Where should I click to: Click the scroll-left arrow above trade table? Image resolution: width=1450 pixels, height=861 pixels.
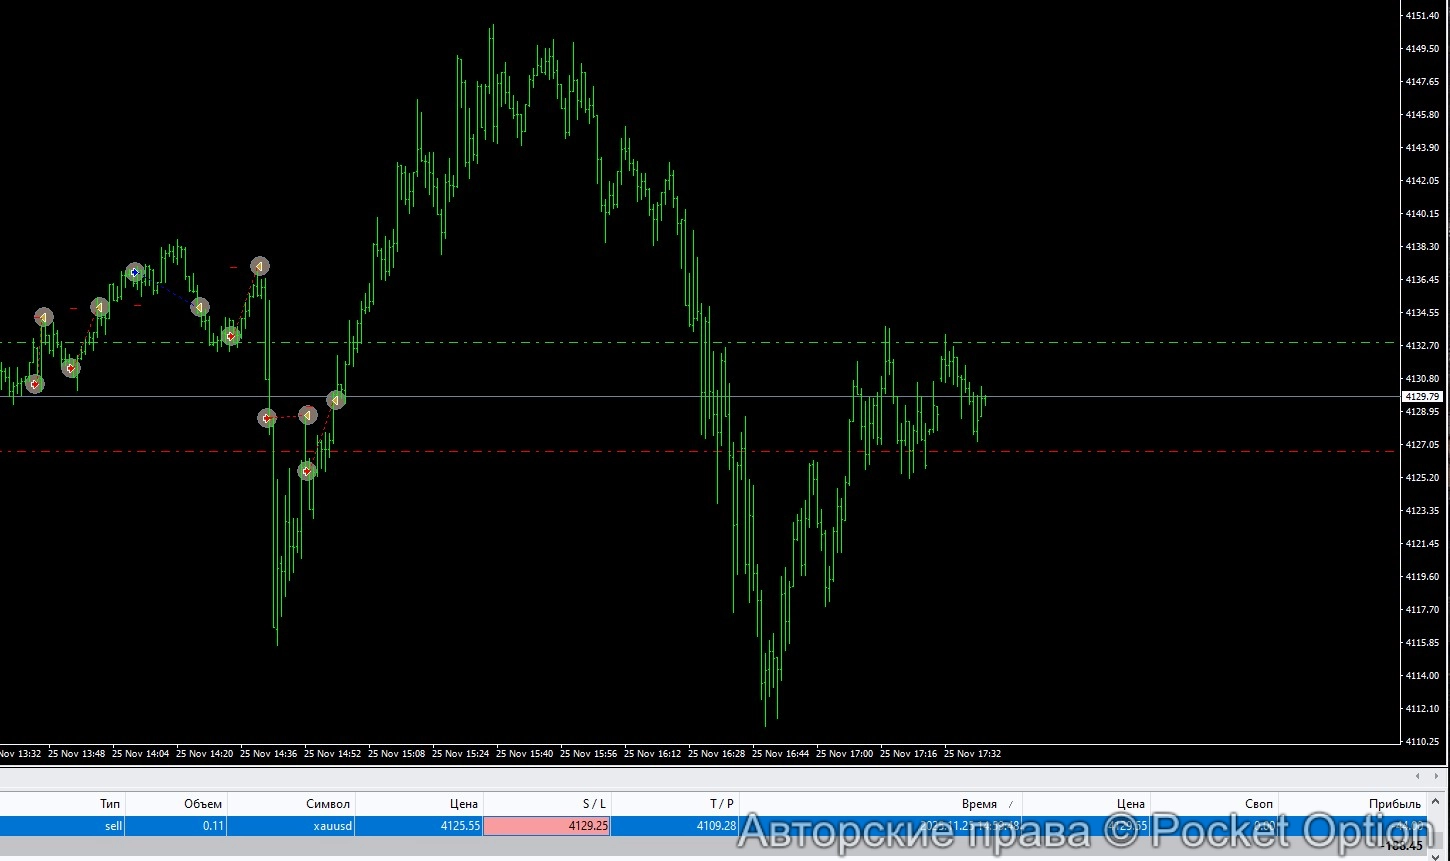click(1417, 776)
